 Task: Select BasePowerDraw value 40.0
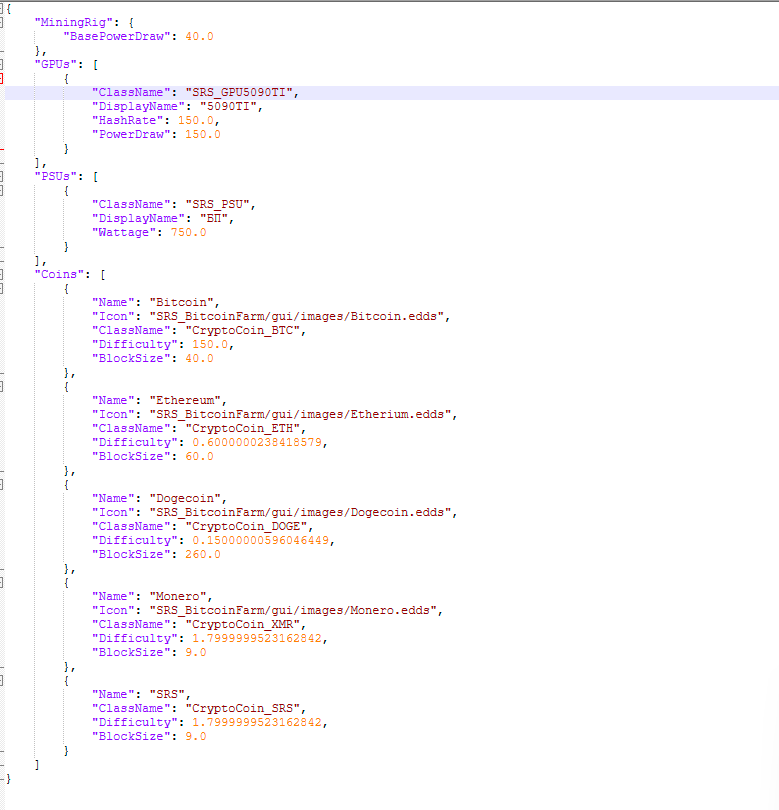click(199, 36)
